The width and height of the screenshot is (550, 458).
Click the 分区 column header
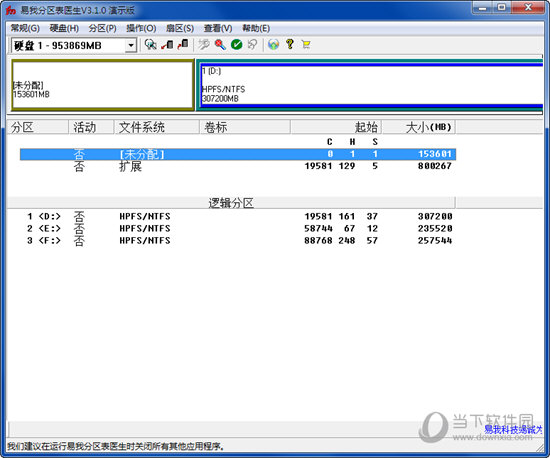[x=38, y=127]
